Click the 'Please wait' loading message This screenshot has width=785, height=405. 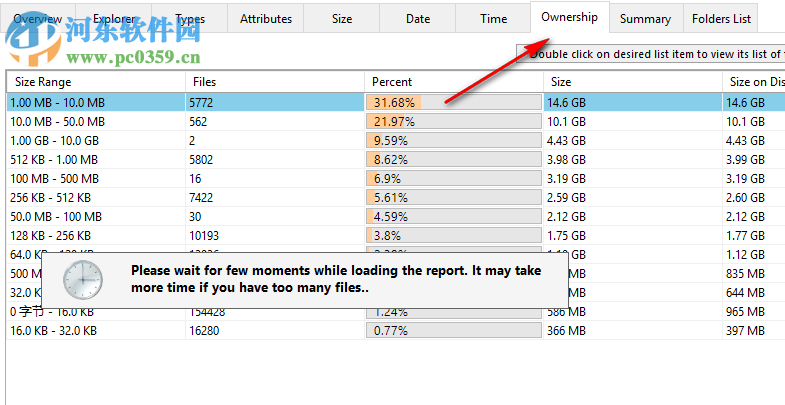click(336, 279)
